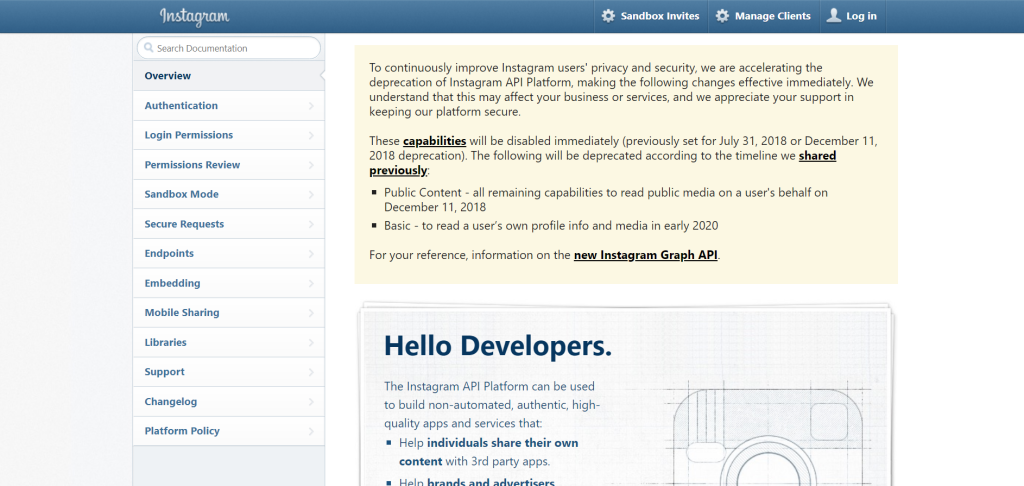This screenshot has height=486, width=1024.
Task: Click chevron on Platform Policy row
Action: [x=311, y=431]
